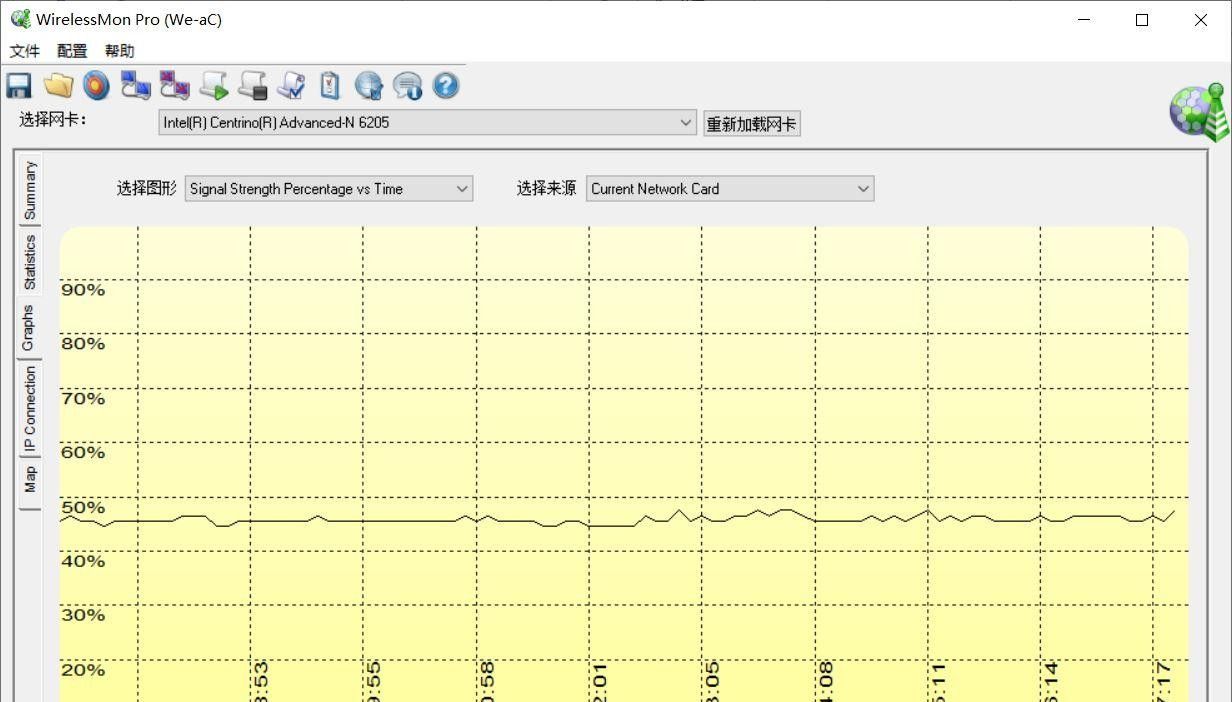Open help with the blue question mark icon
This screenshot has height=702, width=1232.
[x=446, y=86]
